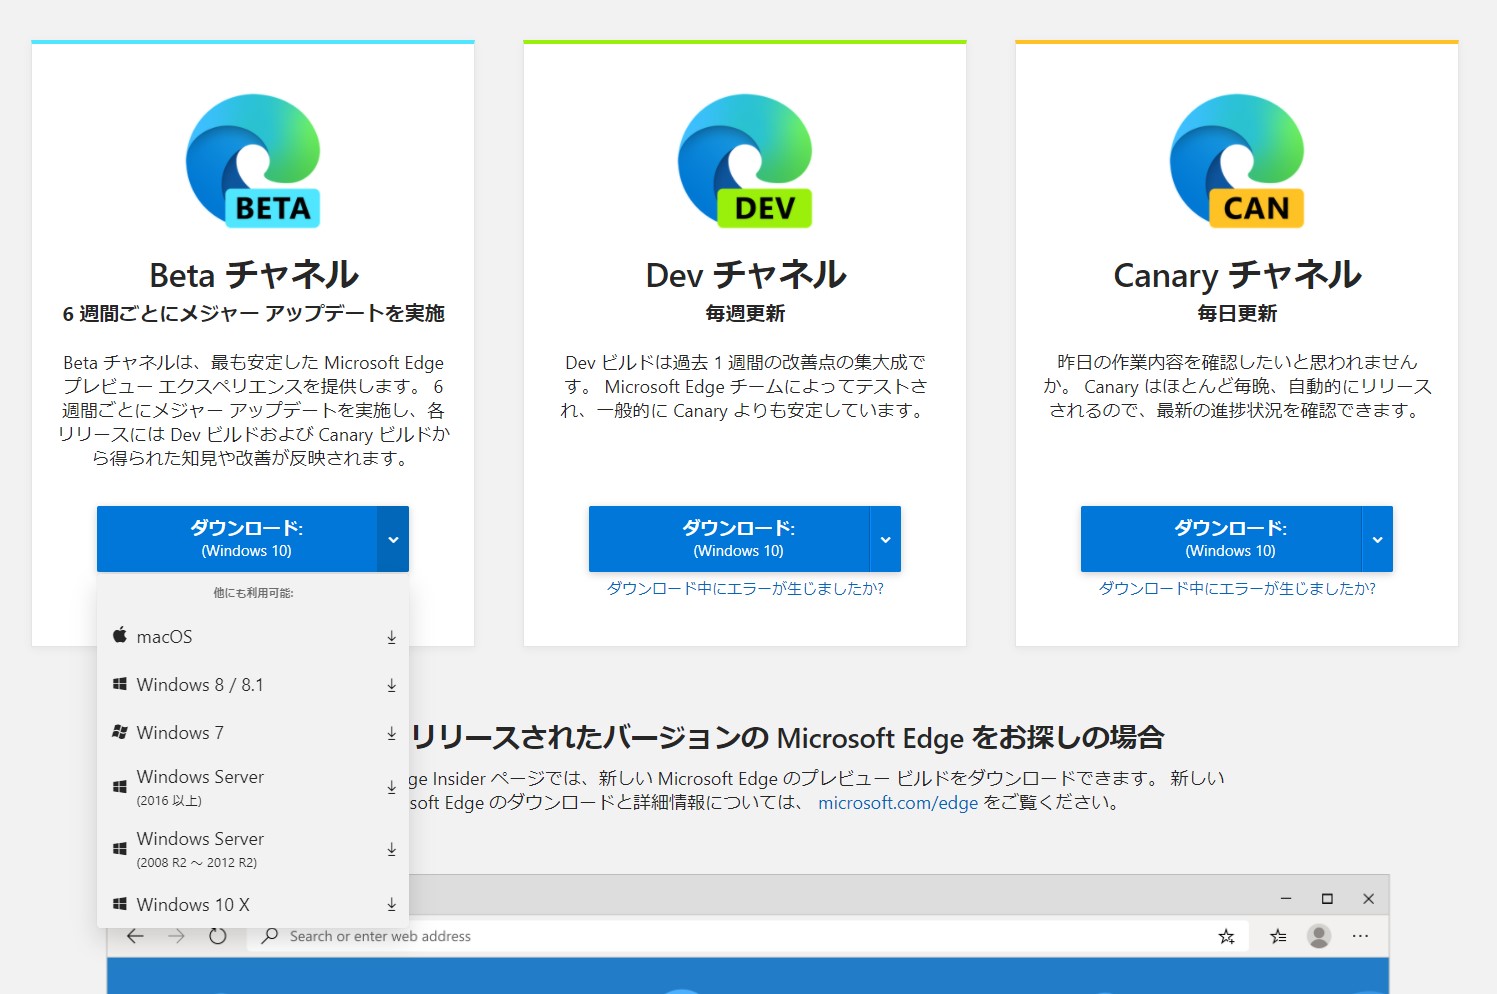Click the back arrow in the browser preview
The width and height of the screenshot is (1497, 994).
[x=135, y=936]
